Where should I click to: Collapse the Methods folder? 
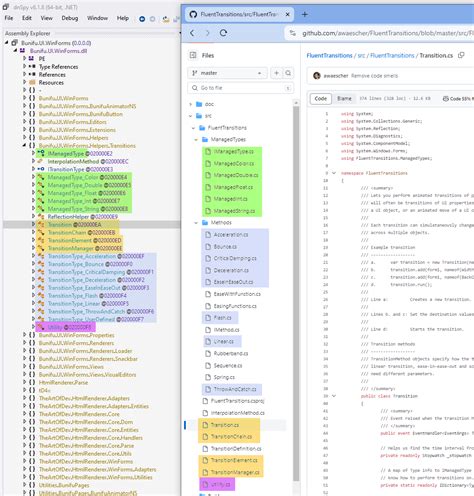point(196,223)
